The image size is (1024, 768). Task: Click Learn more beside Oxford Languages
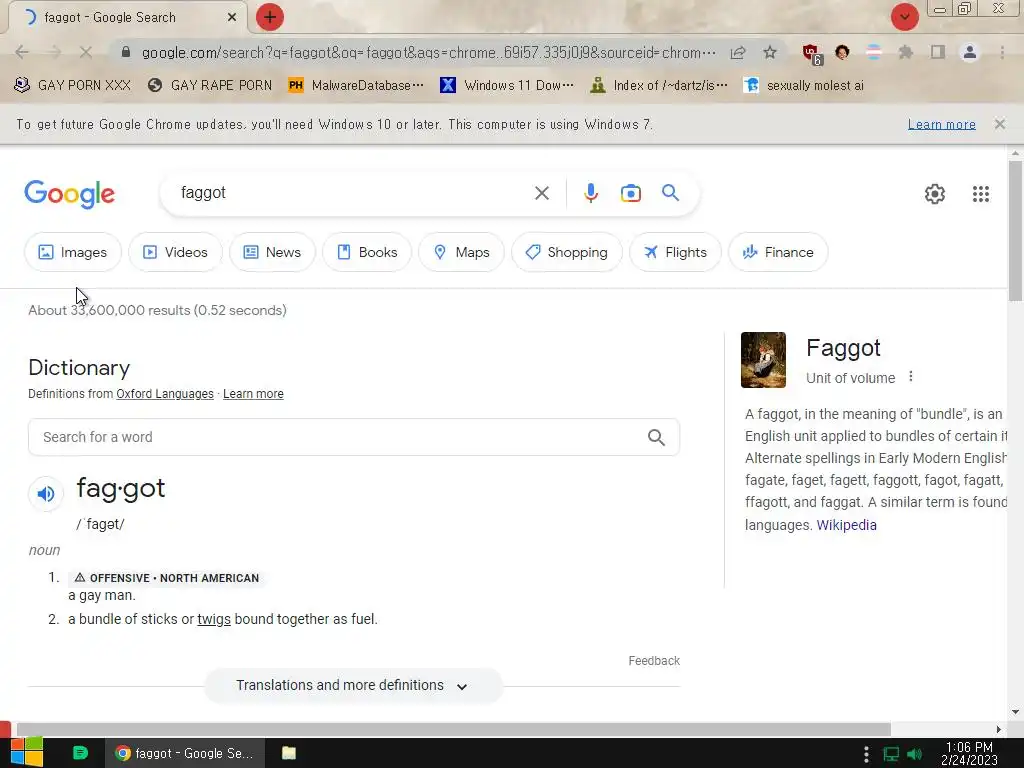[253, 394]
